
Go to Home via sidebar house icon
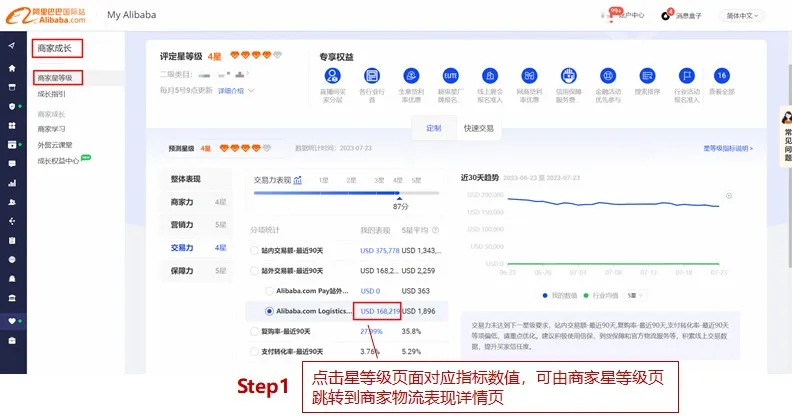click(x=12, y=68)
